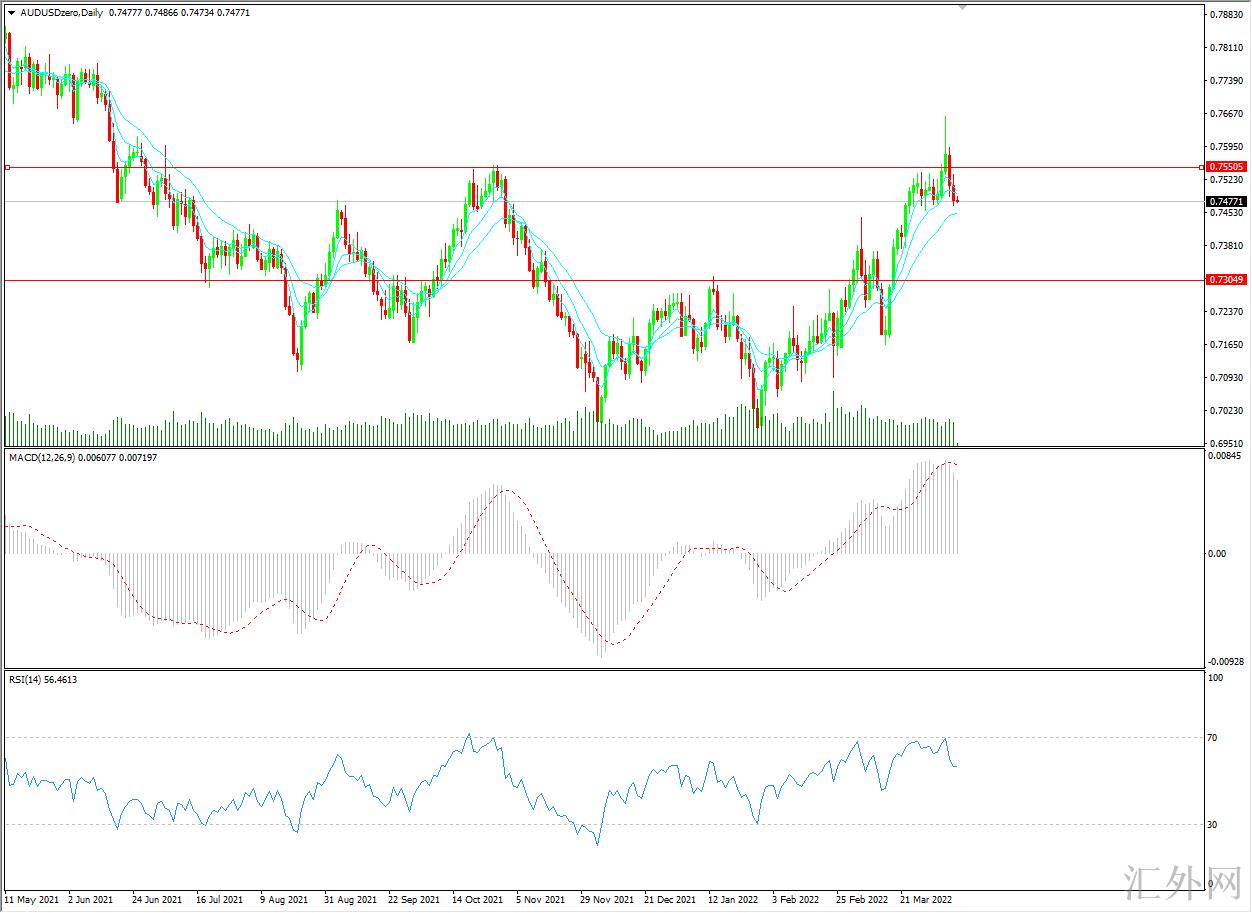Click the 0.69510 price scale value

pyautogui.click(x=1224, y=443)
